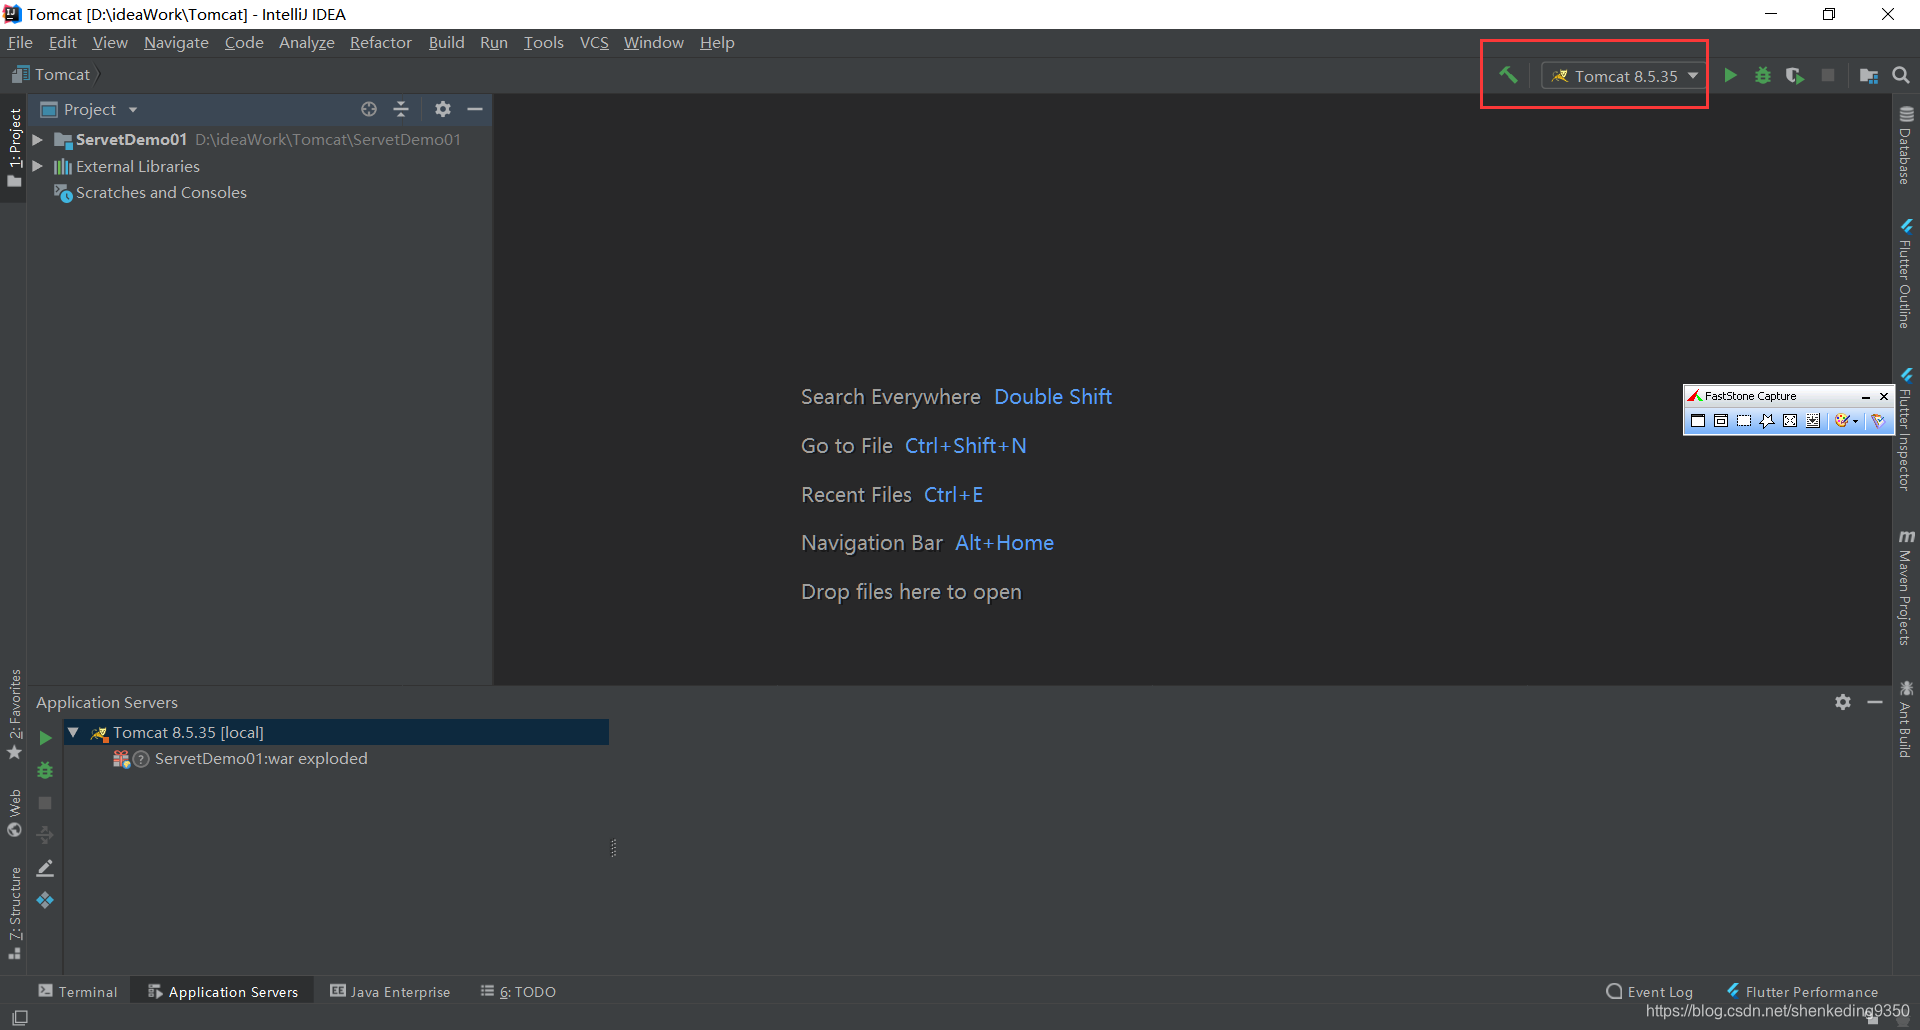Image resolution: width=1920 pixels, height=1030 pixels.
Task: Open the Flutter Performance tool window
Action: pos(1802,991)
